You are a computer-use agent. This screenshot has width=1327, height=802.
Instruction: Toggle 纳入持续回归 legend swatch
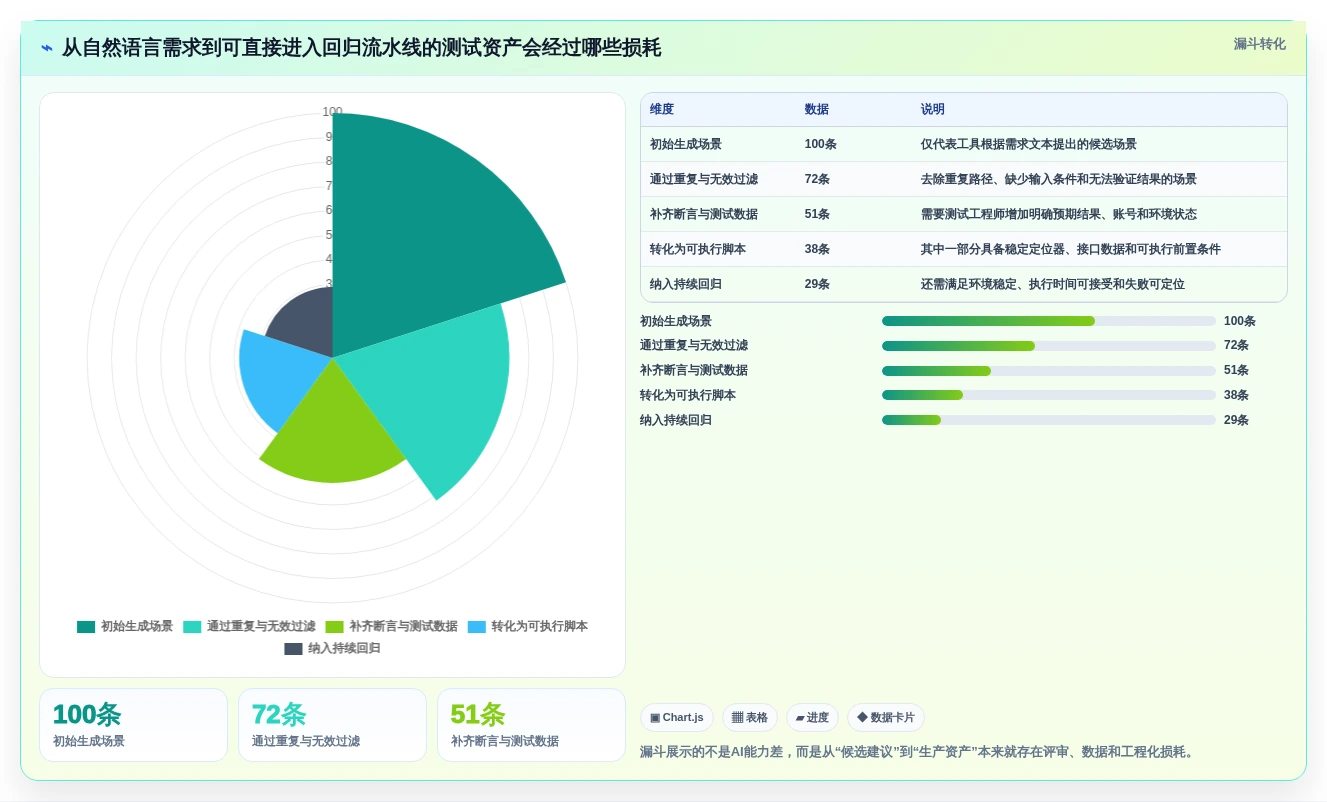(x=293, y=649)
